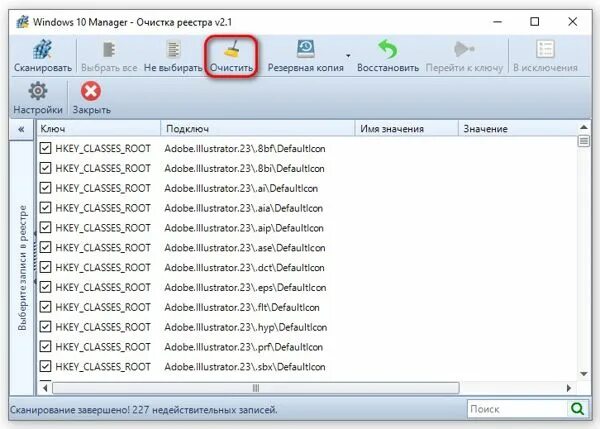Image resolution: width=600 pixels, height=429 pixels.
Task: Select the Adobe.Illustrator.23\.ai\DefaultIcon subkey text
Action: click(x=241, y=188)
